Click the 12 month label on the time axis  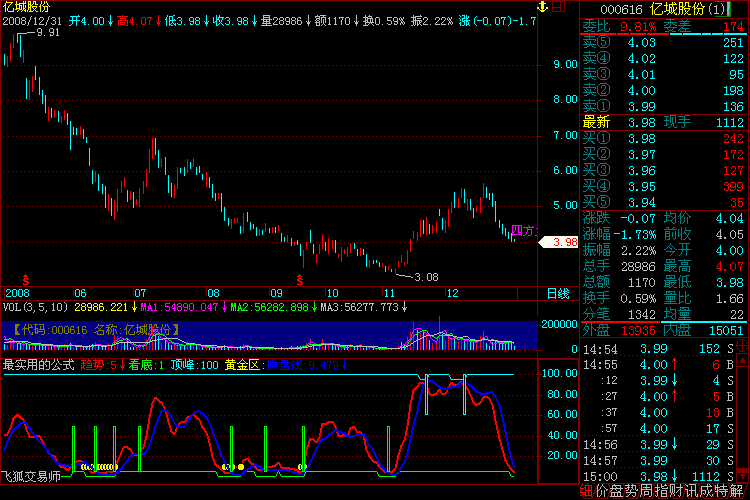coord(452,293)
